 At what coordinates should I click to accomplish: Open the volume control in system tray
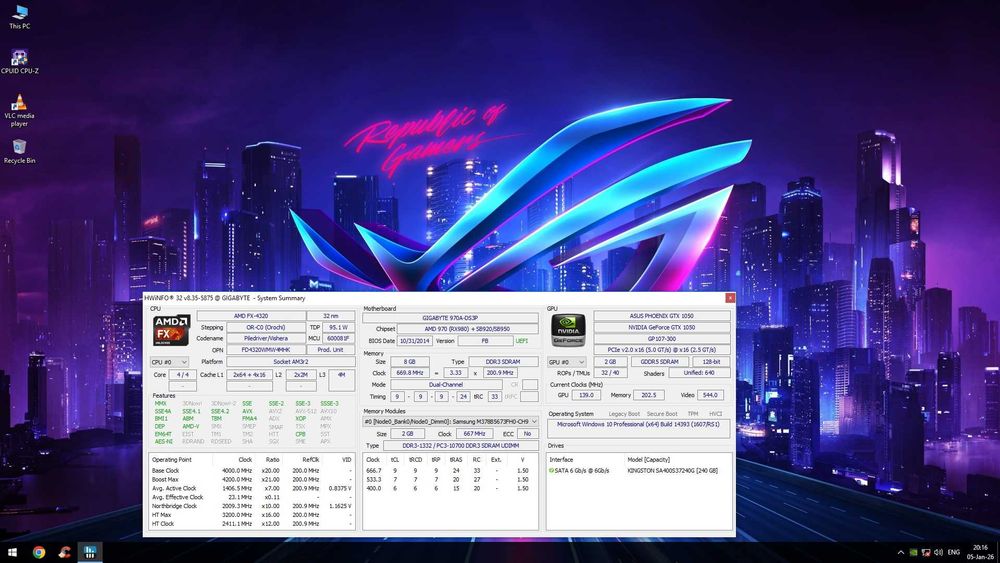[938, 552]
